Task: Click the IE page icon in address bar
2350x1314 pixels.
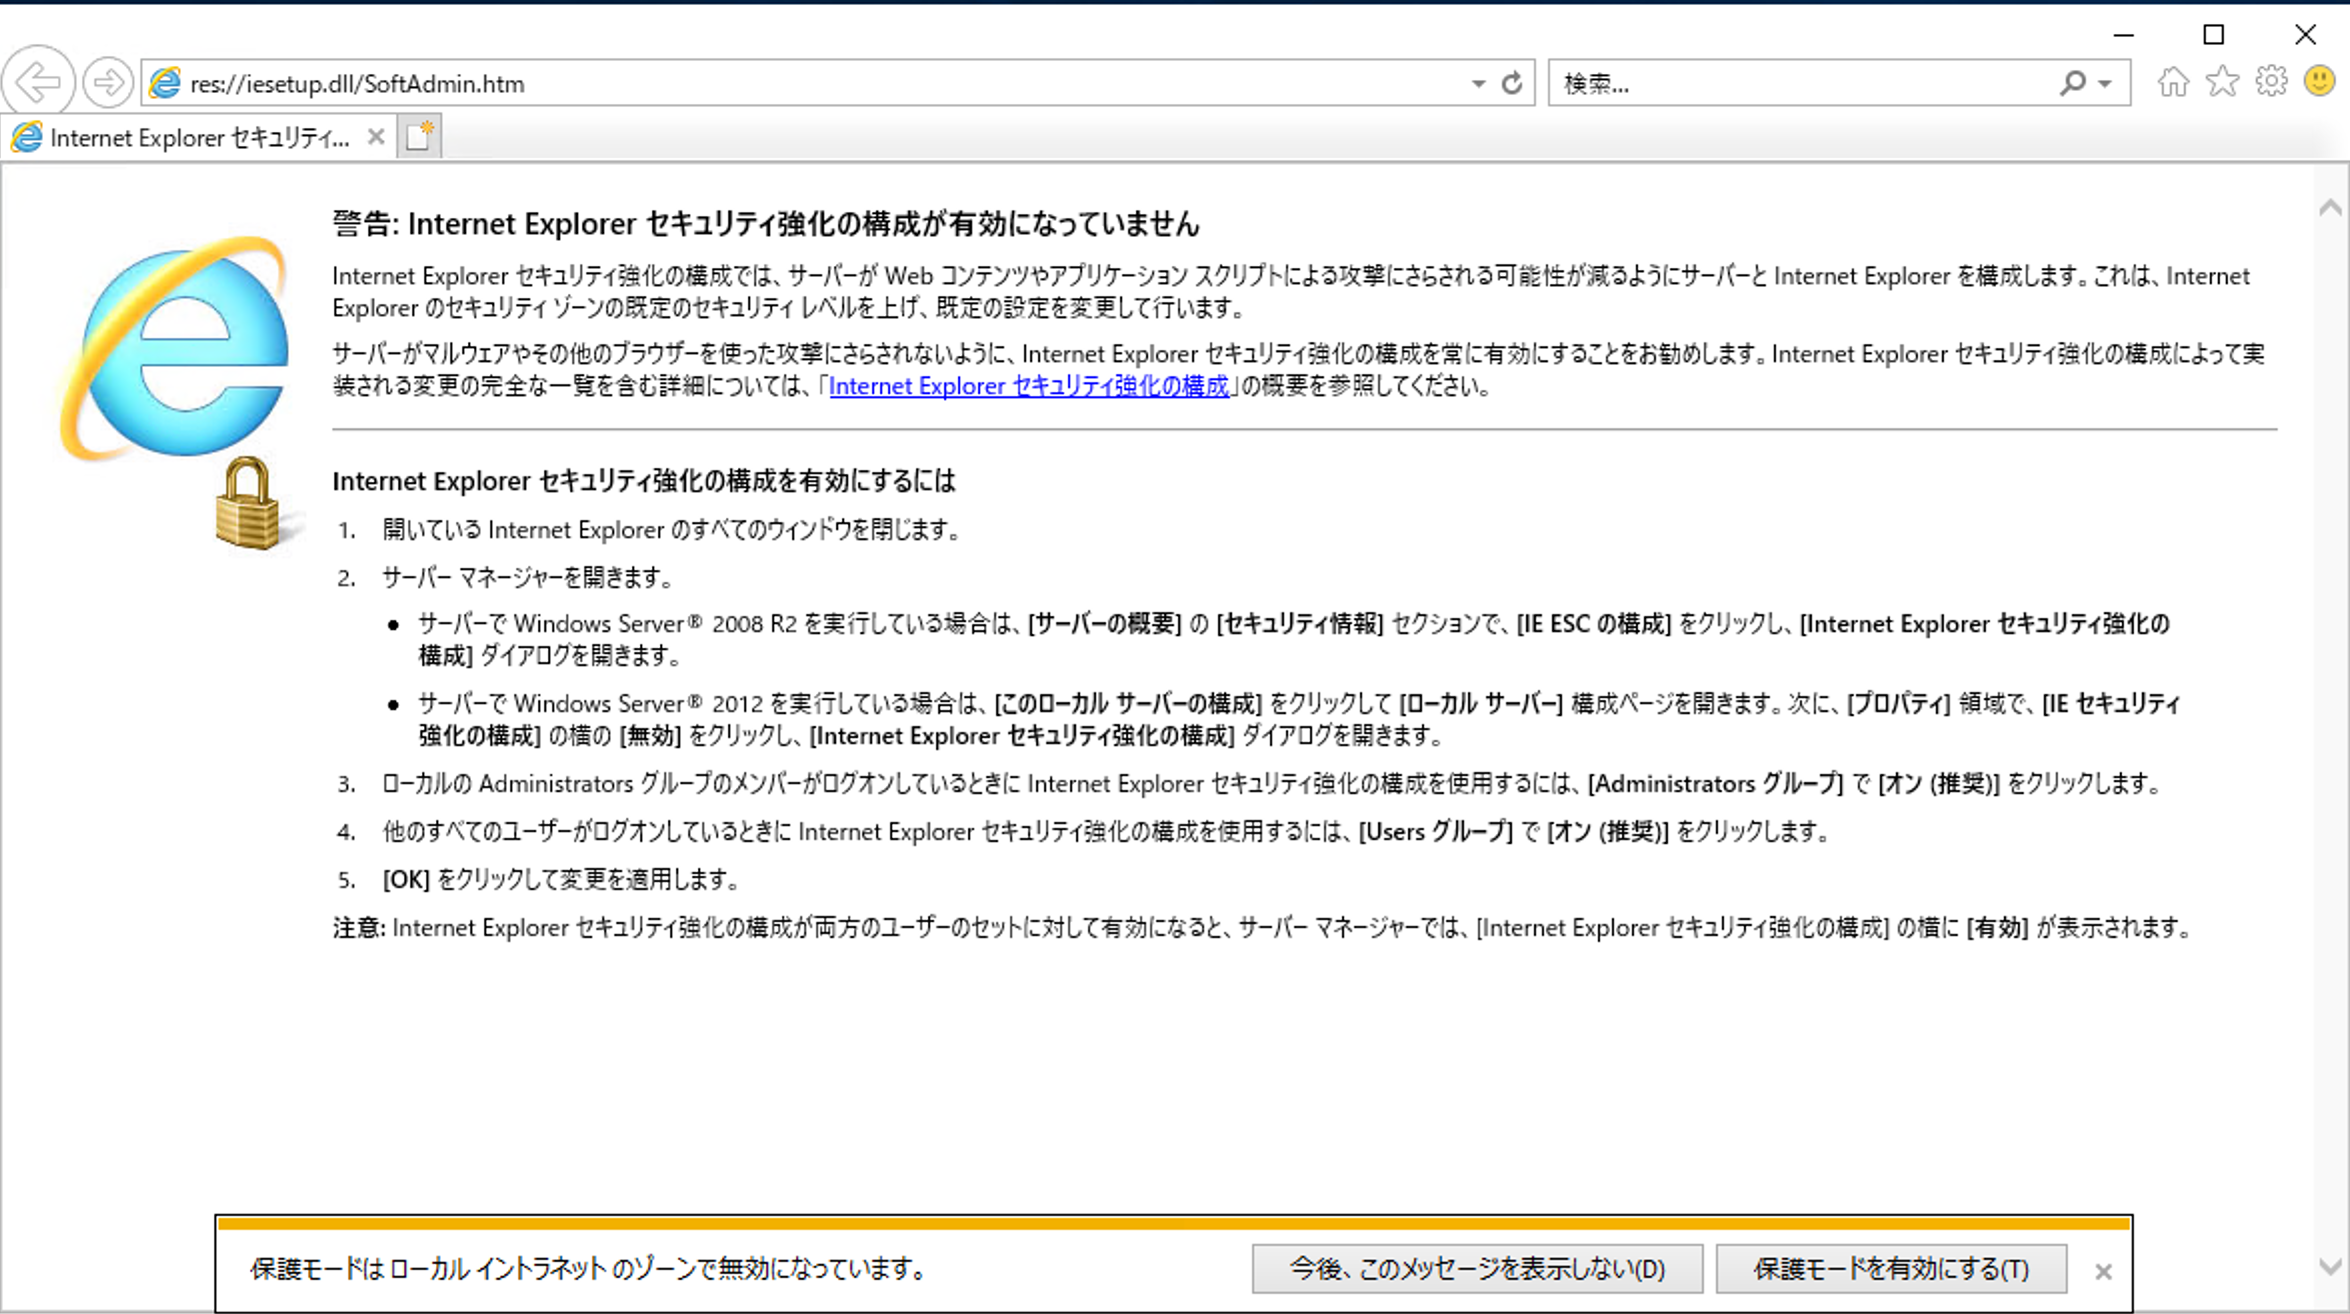Action: [x=165, y=83]
